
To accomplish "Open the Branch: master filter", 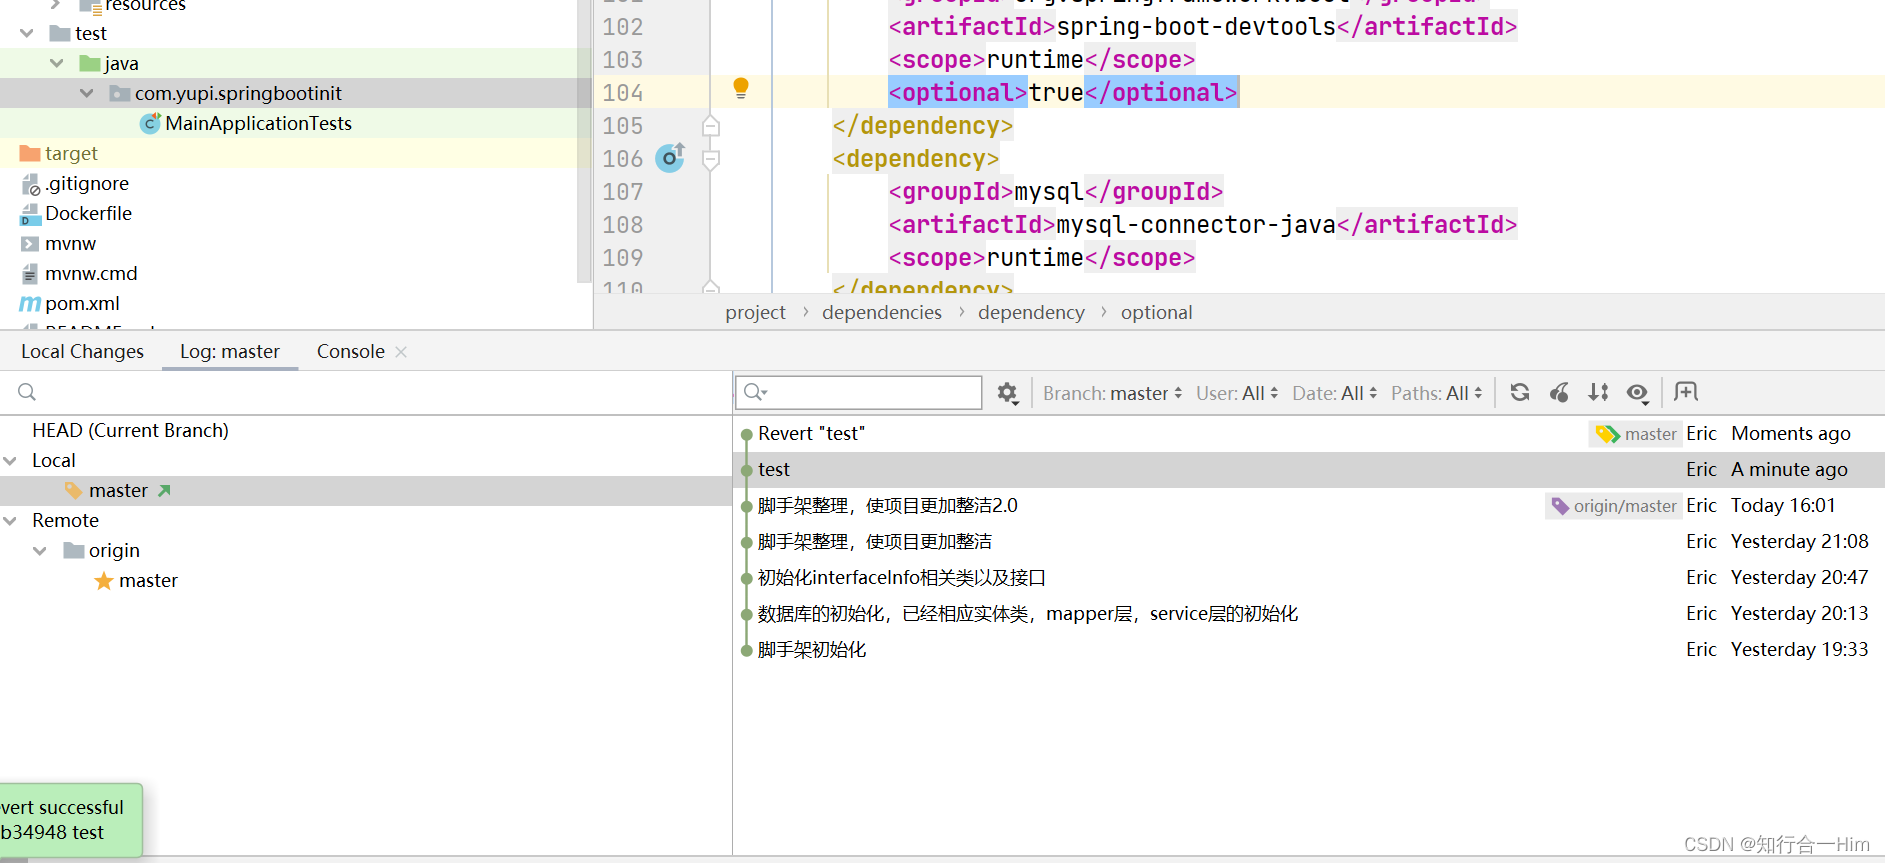I will pyautogui.click(x=1112, y=393).
